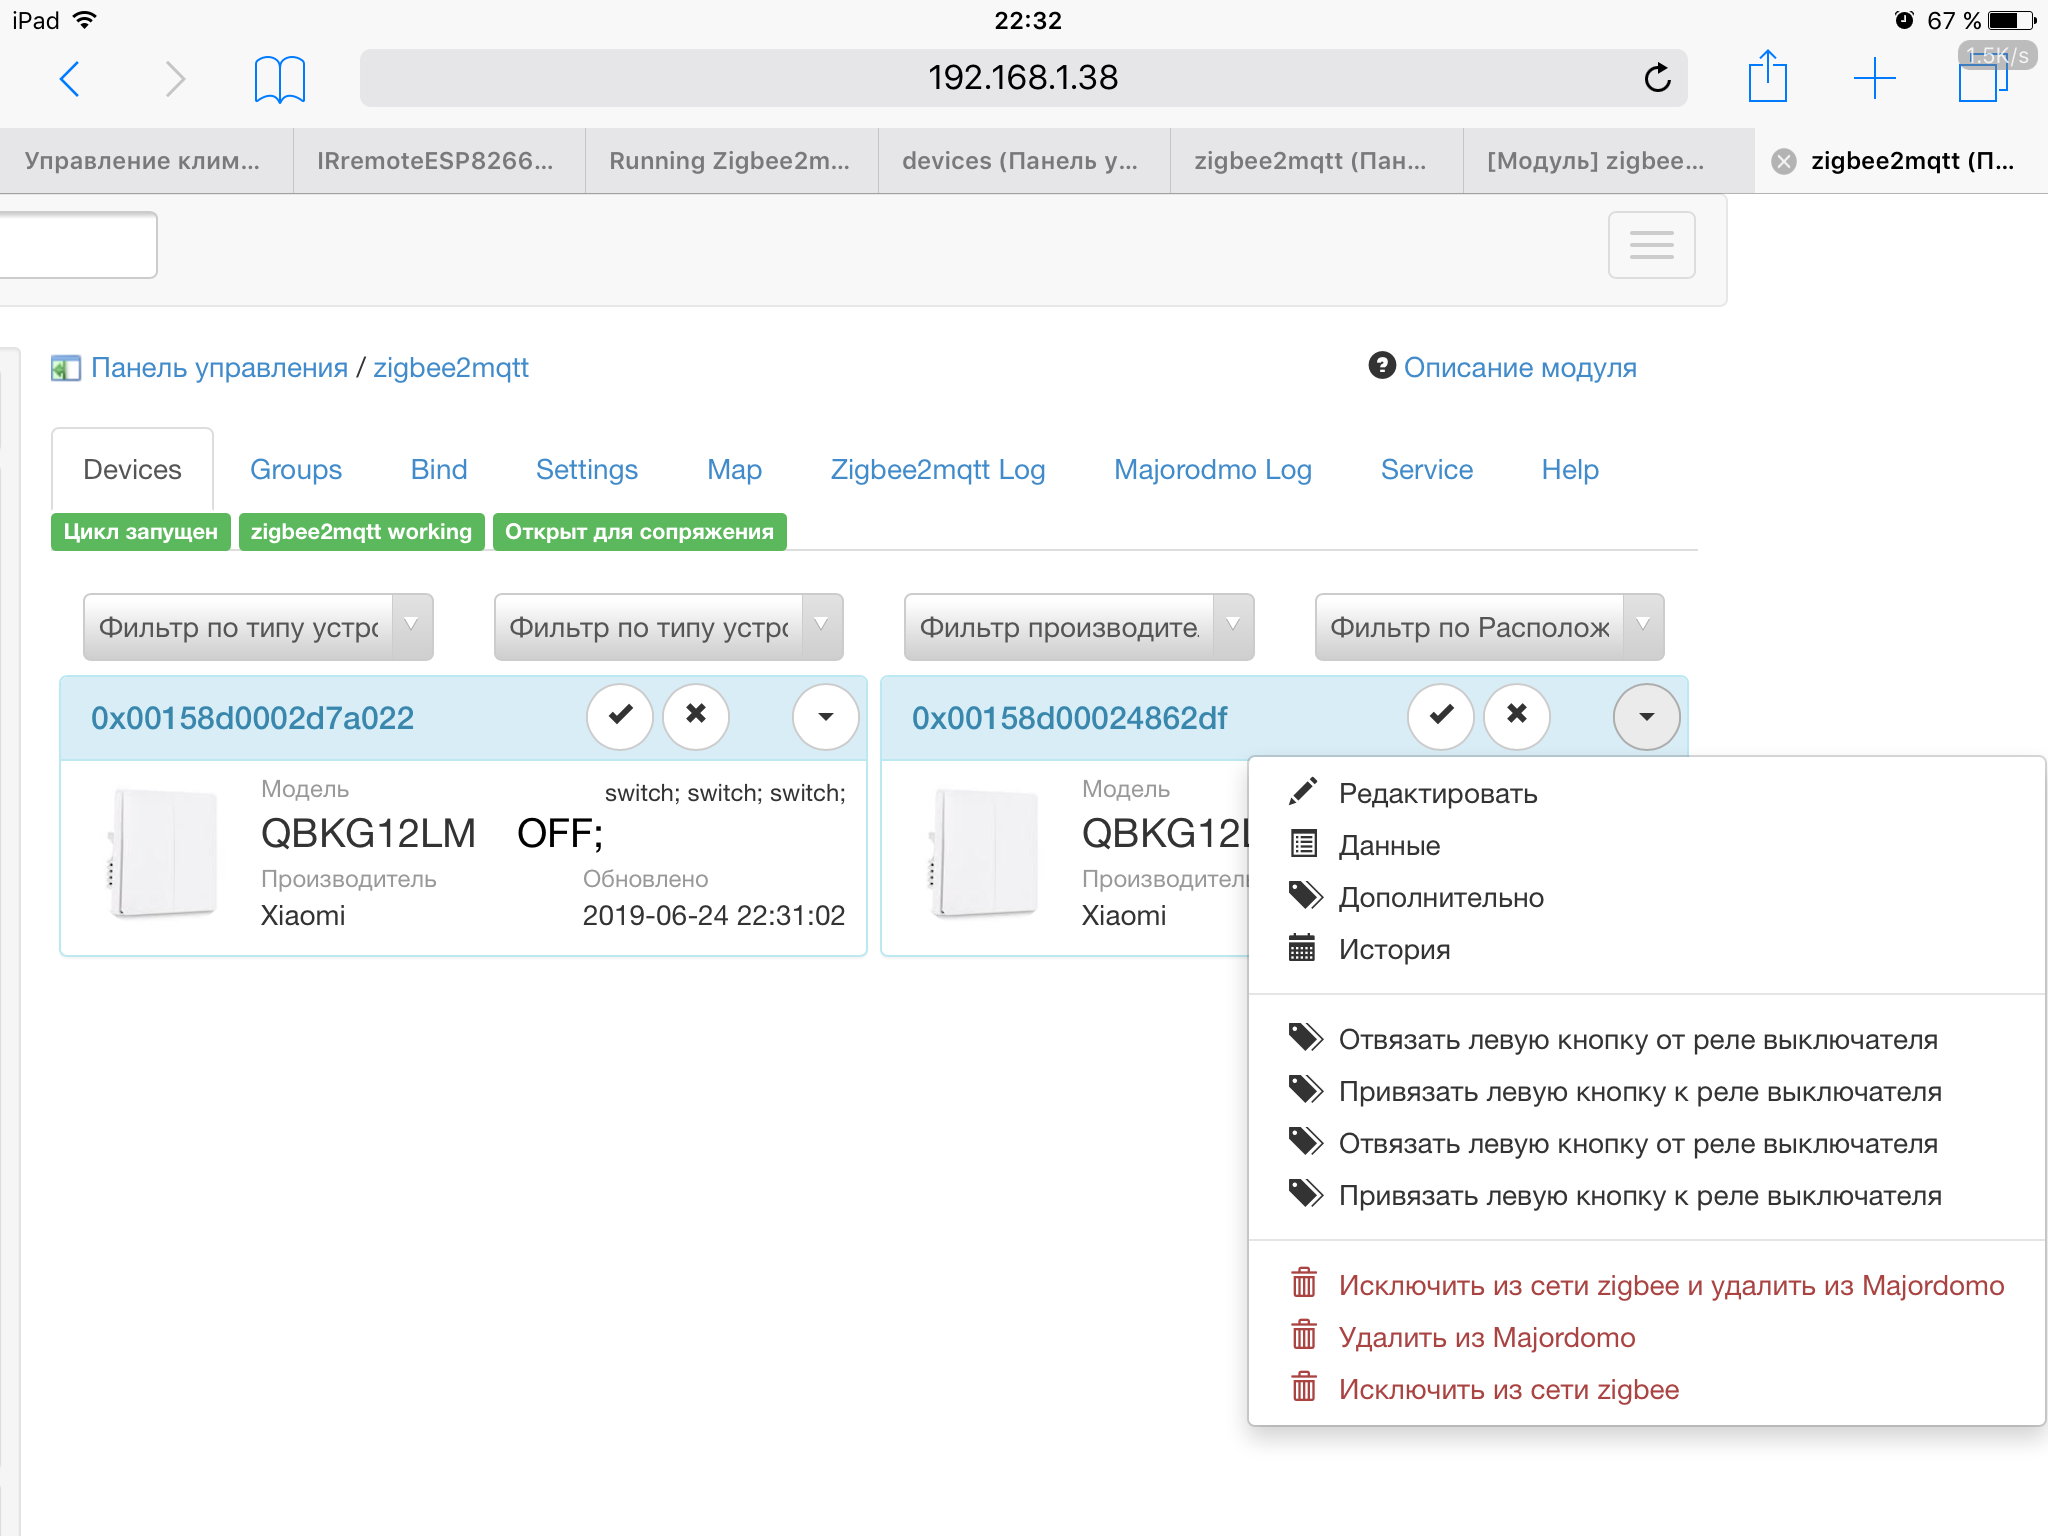
Task: Choose История in the device menu
Action: coord(1394,950)
